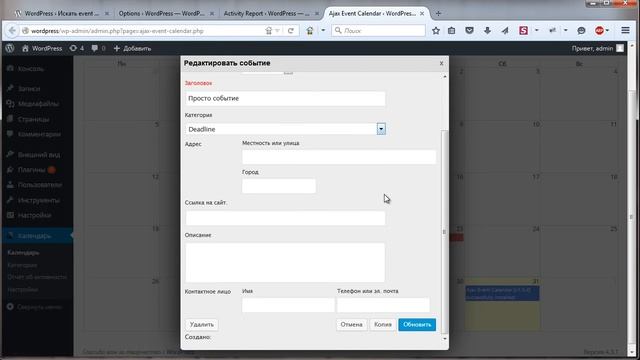Open the Категория Deadline dropdown arrow
This screenshot has width=640, height=360.
[x=381, y=129]
